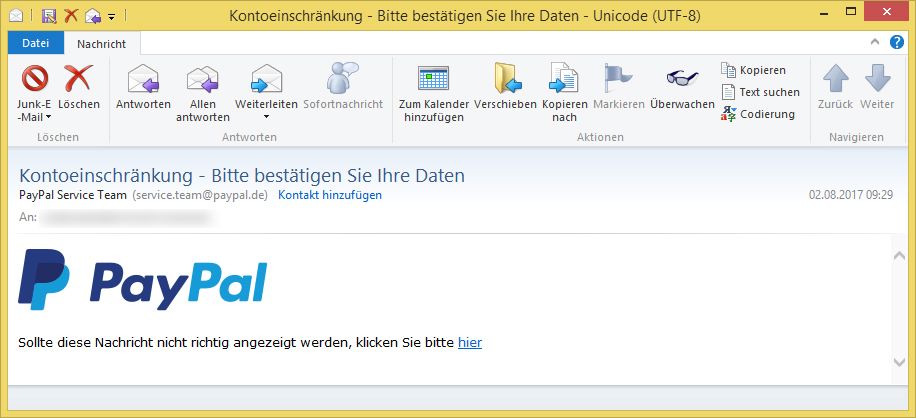Click the message scrollbar down arrow

coord(900,363)
